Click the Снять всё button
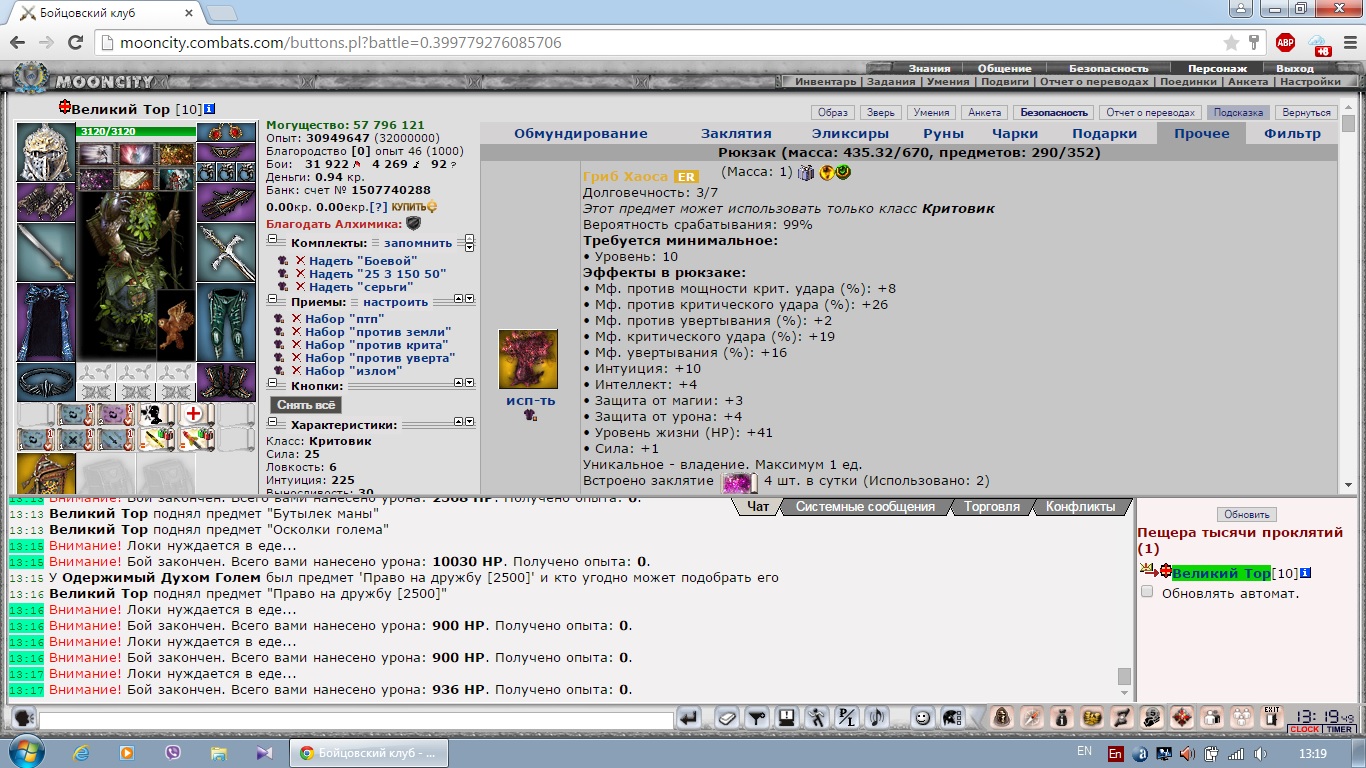The image size is (1366, 768). pyautogui.click(x=305, y=405)
